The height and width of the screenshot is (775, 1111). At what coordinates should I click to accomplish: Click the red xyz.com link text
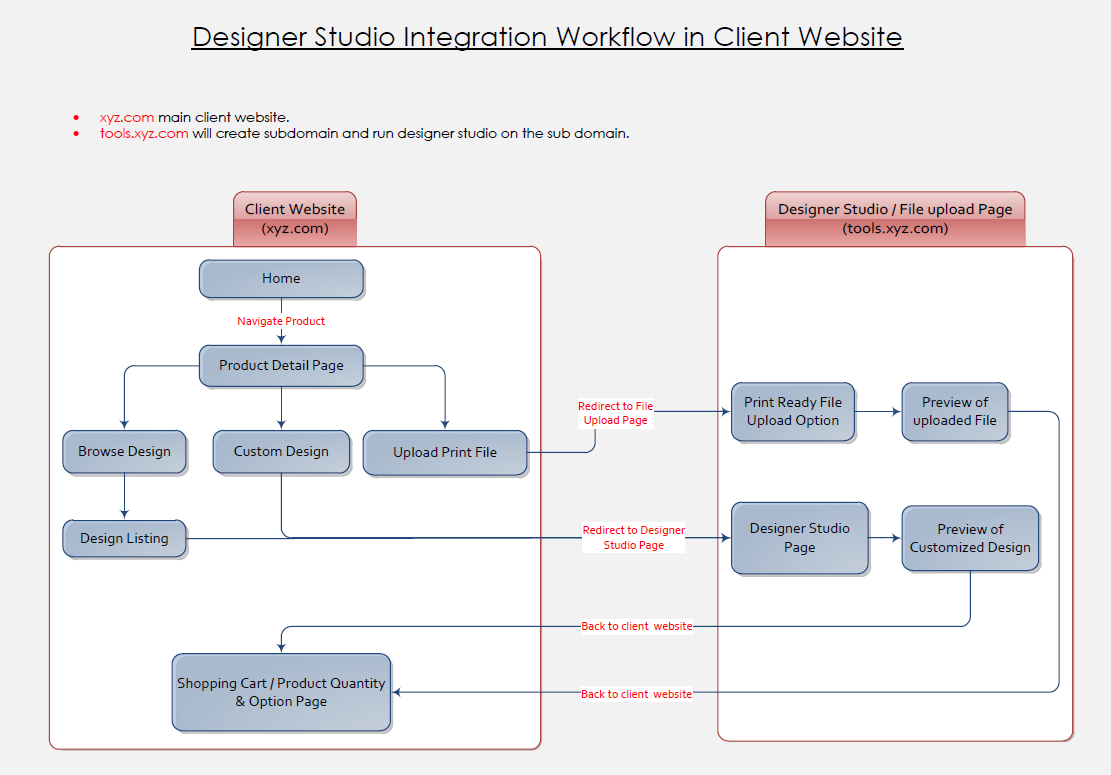pyautogui.click(x=127, y=117)
